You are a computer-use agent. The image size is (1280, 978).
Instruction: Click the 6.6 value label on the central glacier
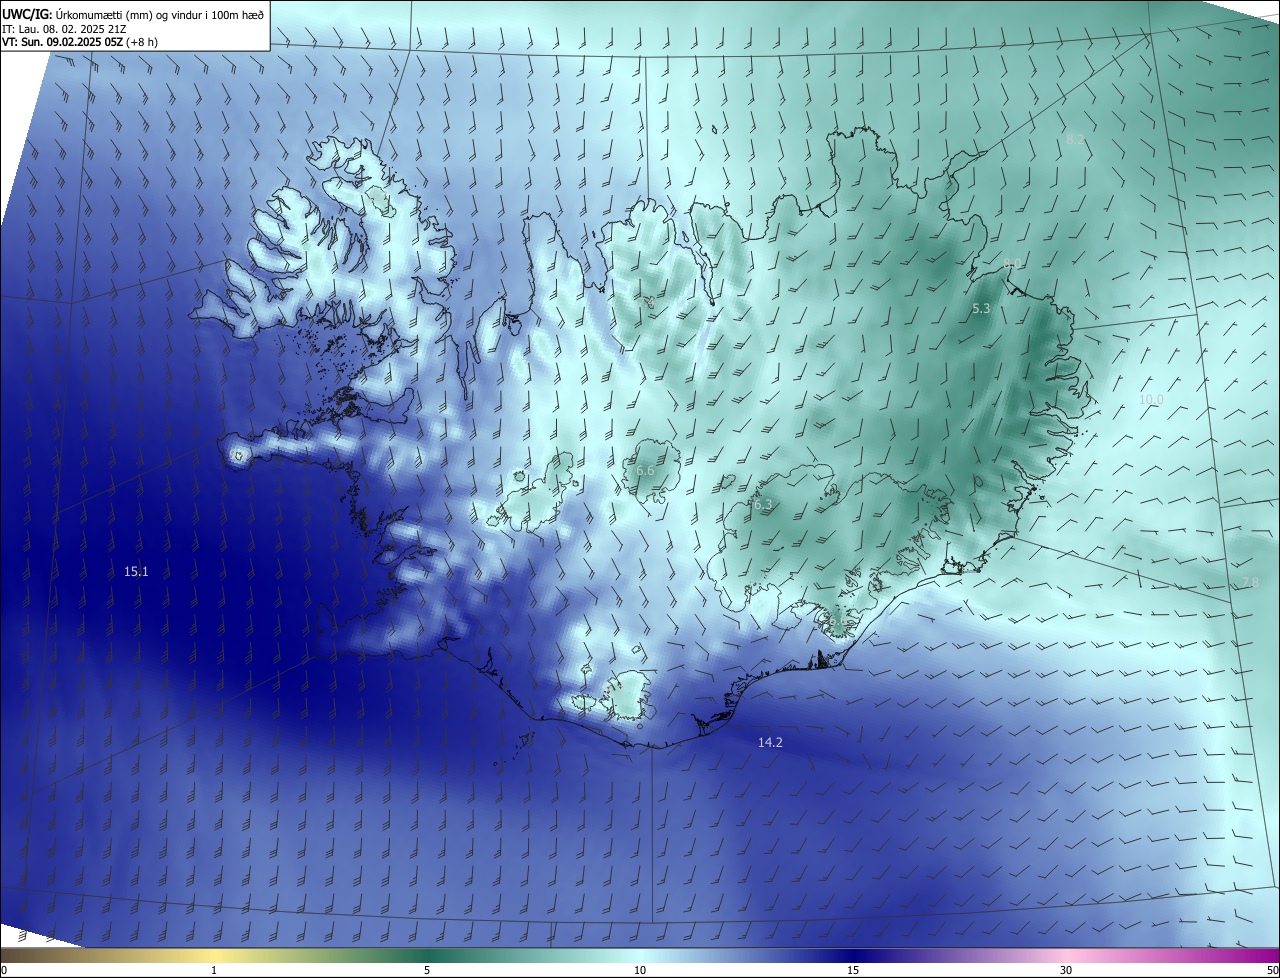645,470
